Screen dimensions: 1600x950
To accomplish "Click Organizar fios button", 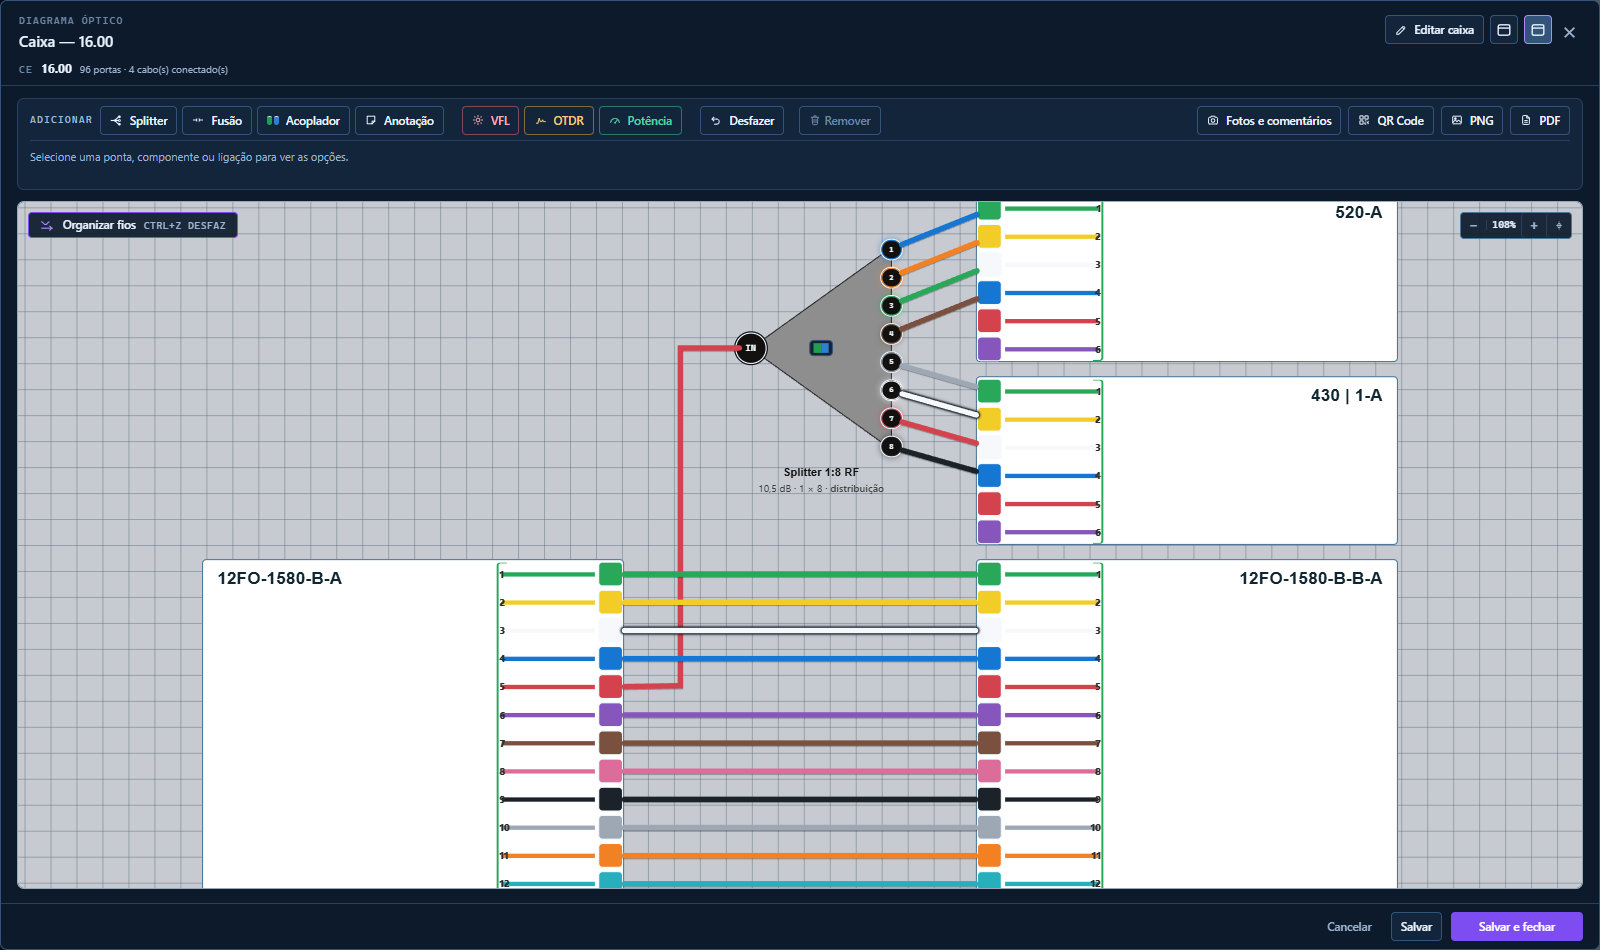I will pos(133,225).
